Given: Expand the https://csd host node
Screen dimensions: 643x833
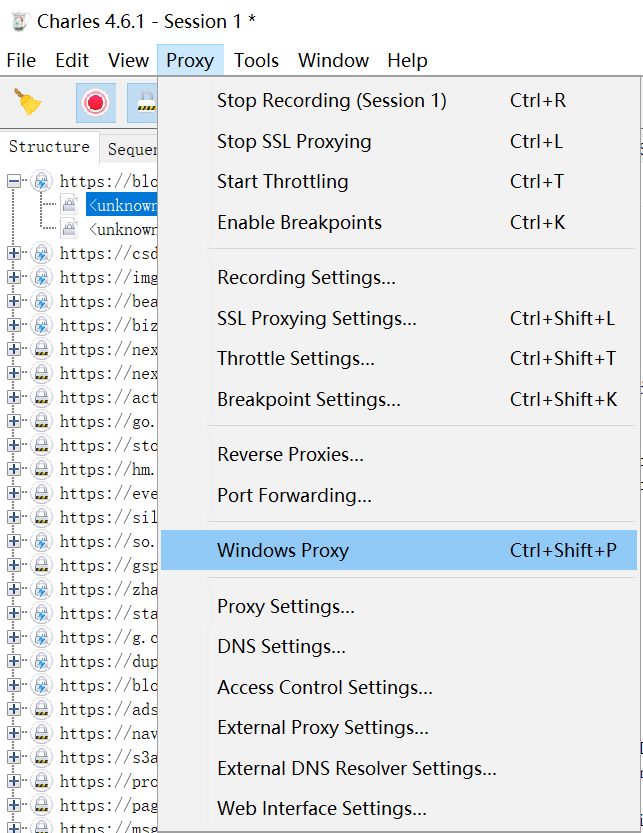Looking at the screenshot, I should click(x=14, y=253).
